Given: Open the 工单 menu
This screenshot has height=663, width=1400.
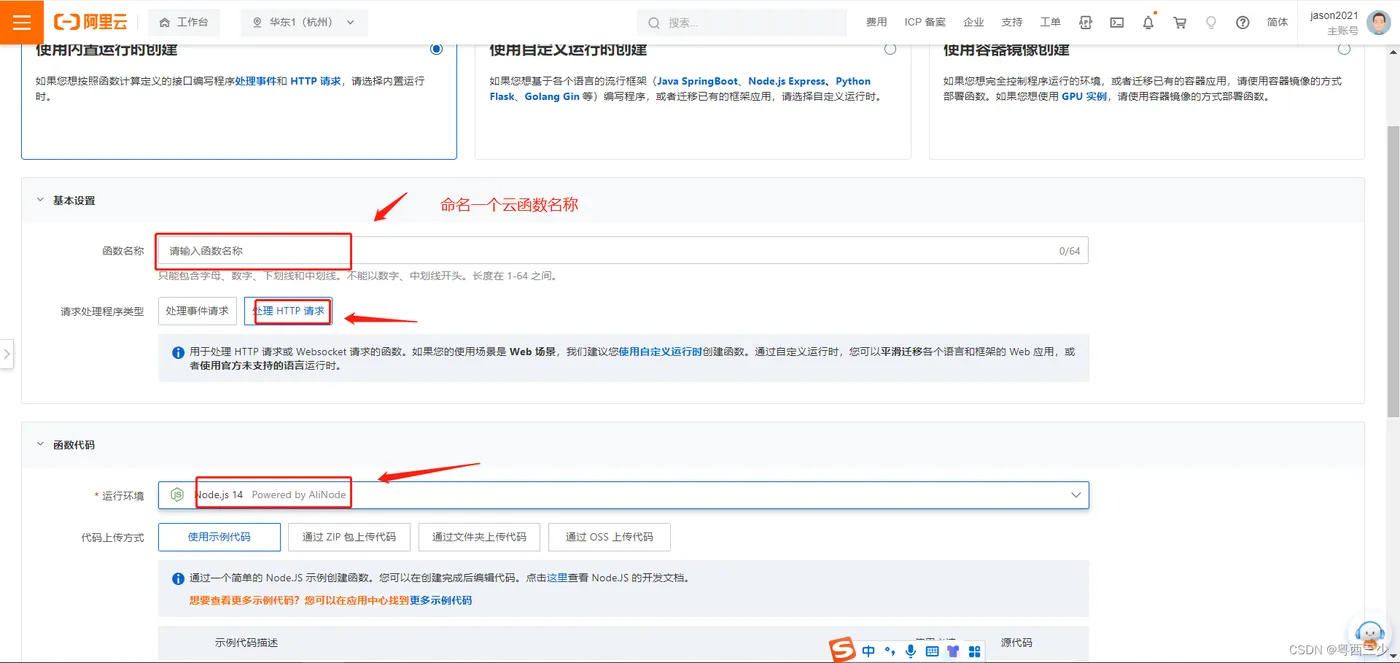Looking at the screenshot, I should (1050, 22).
